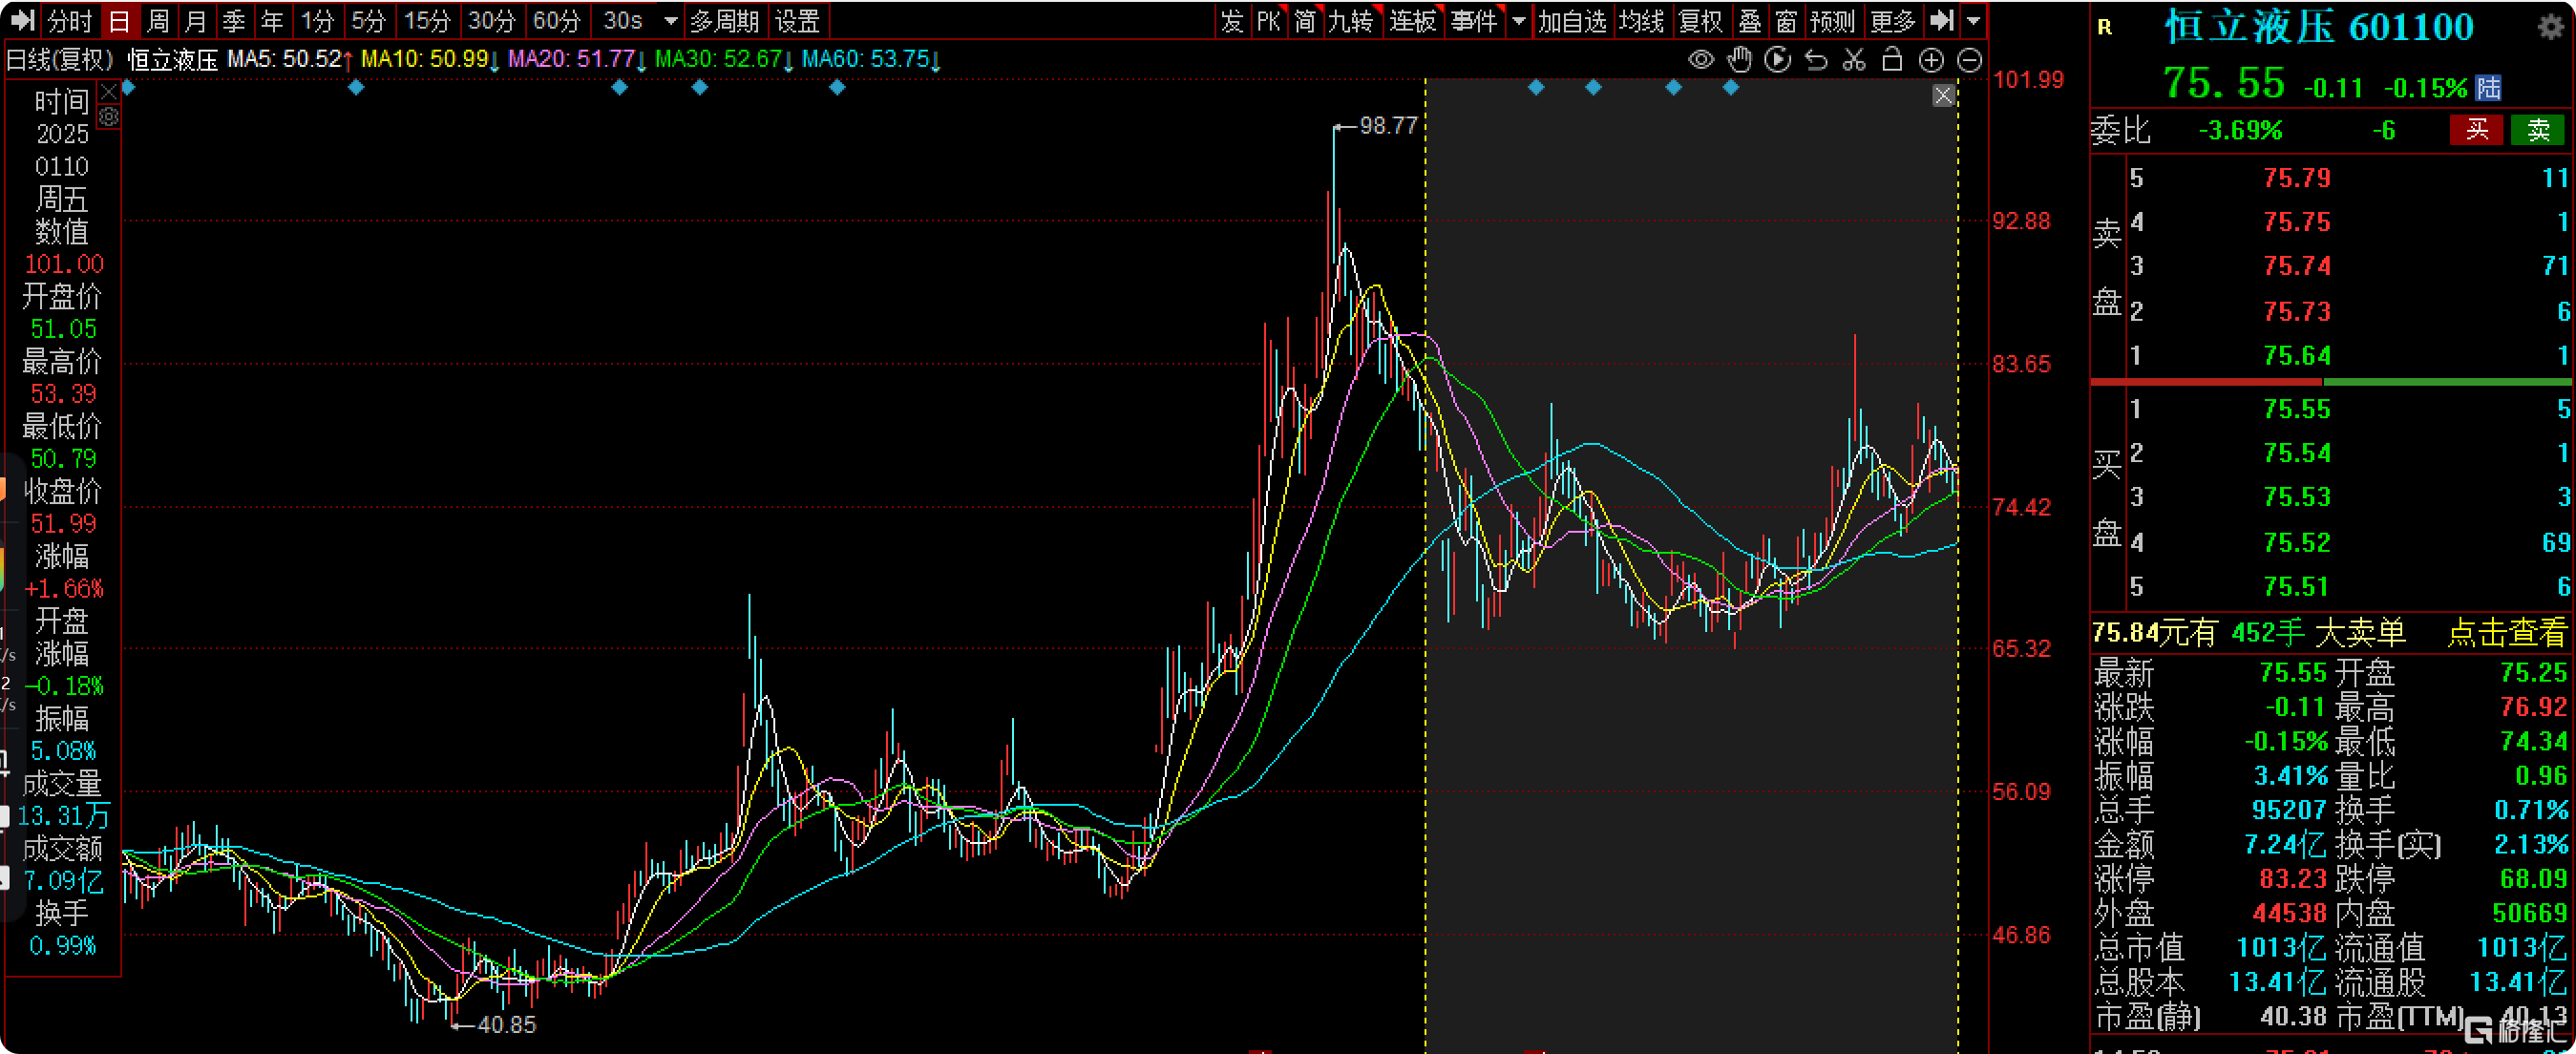Click the replay play icon
Image resolution: width=2576 pixels, height=1054 pixels.
[1778, 60]
